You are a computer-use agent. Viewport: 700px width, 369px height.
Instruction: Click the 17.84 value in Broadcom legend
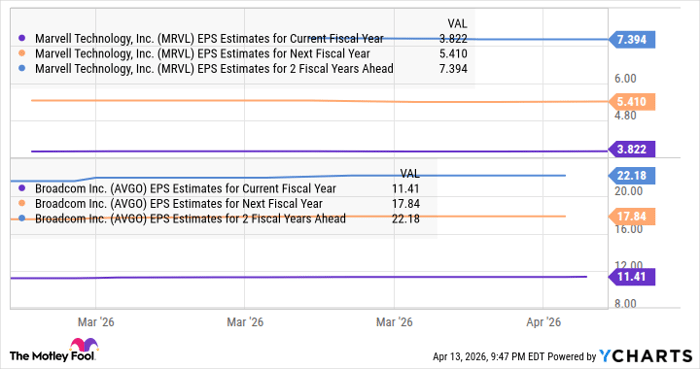406,204
